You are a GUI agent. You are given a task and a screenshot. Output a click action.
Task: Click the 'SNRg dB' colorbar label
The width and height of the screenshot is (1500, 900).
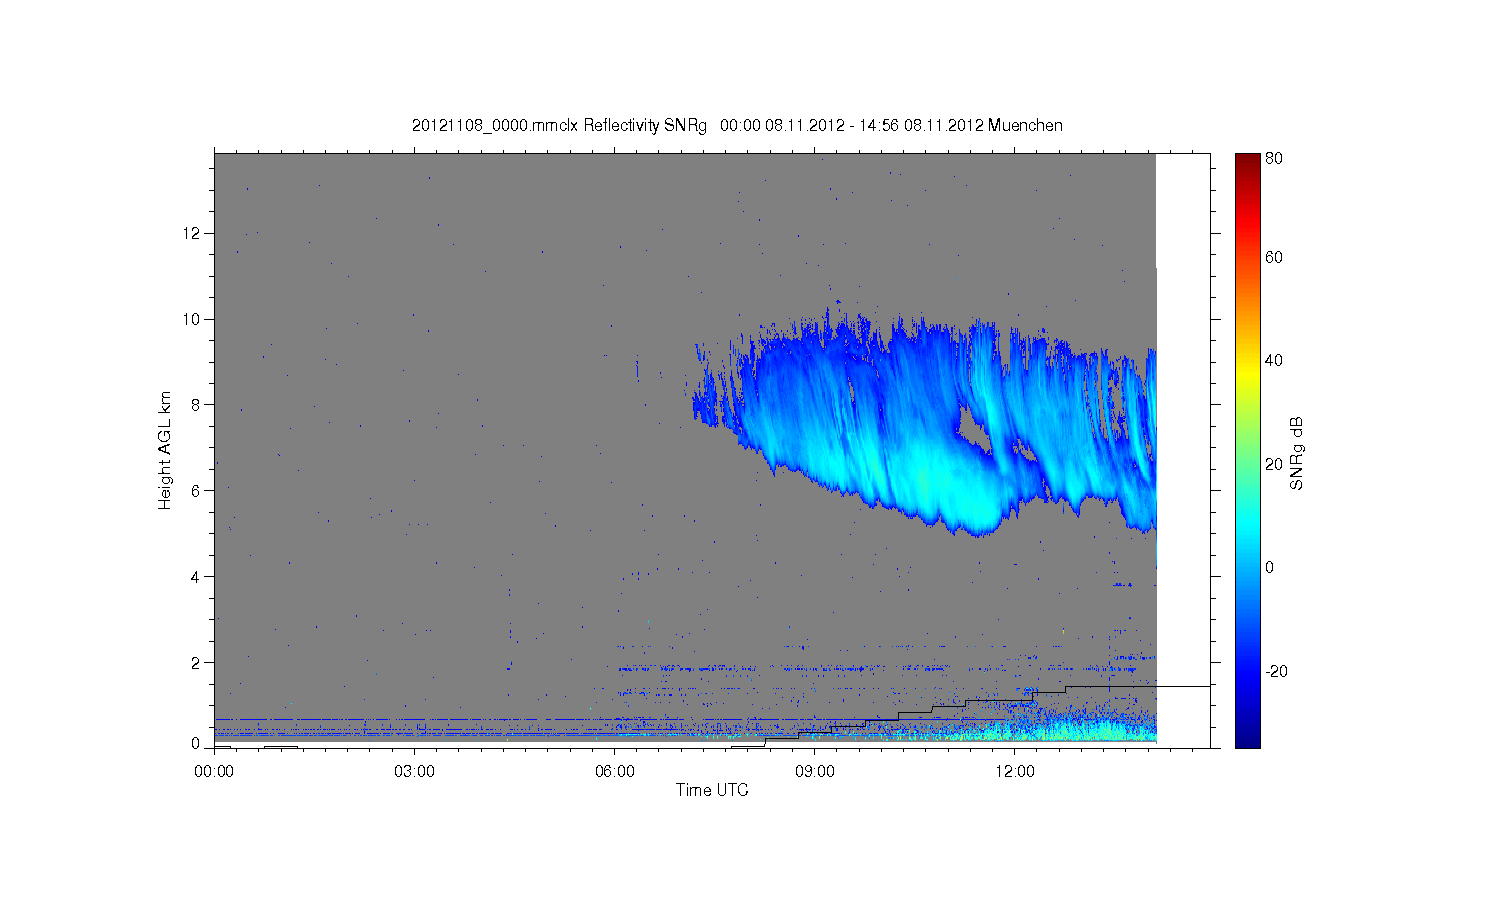1297,453
